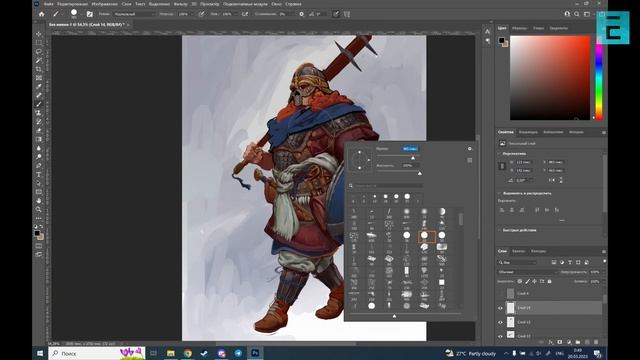Select the Rectangle shape tool
The image size is (640, 360).
pos(39,192)
